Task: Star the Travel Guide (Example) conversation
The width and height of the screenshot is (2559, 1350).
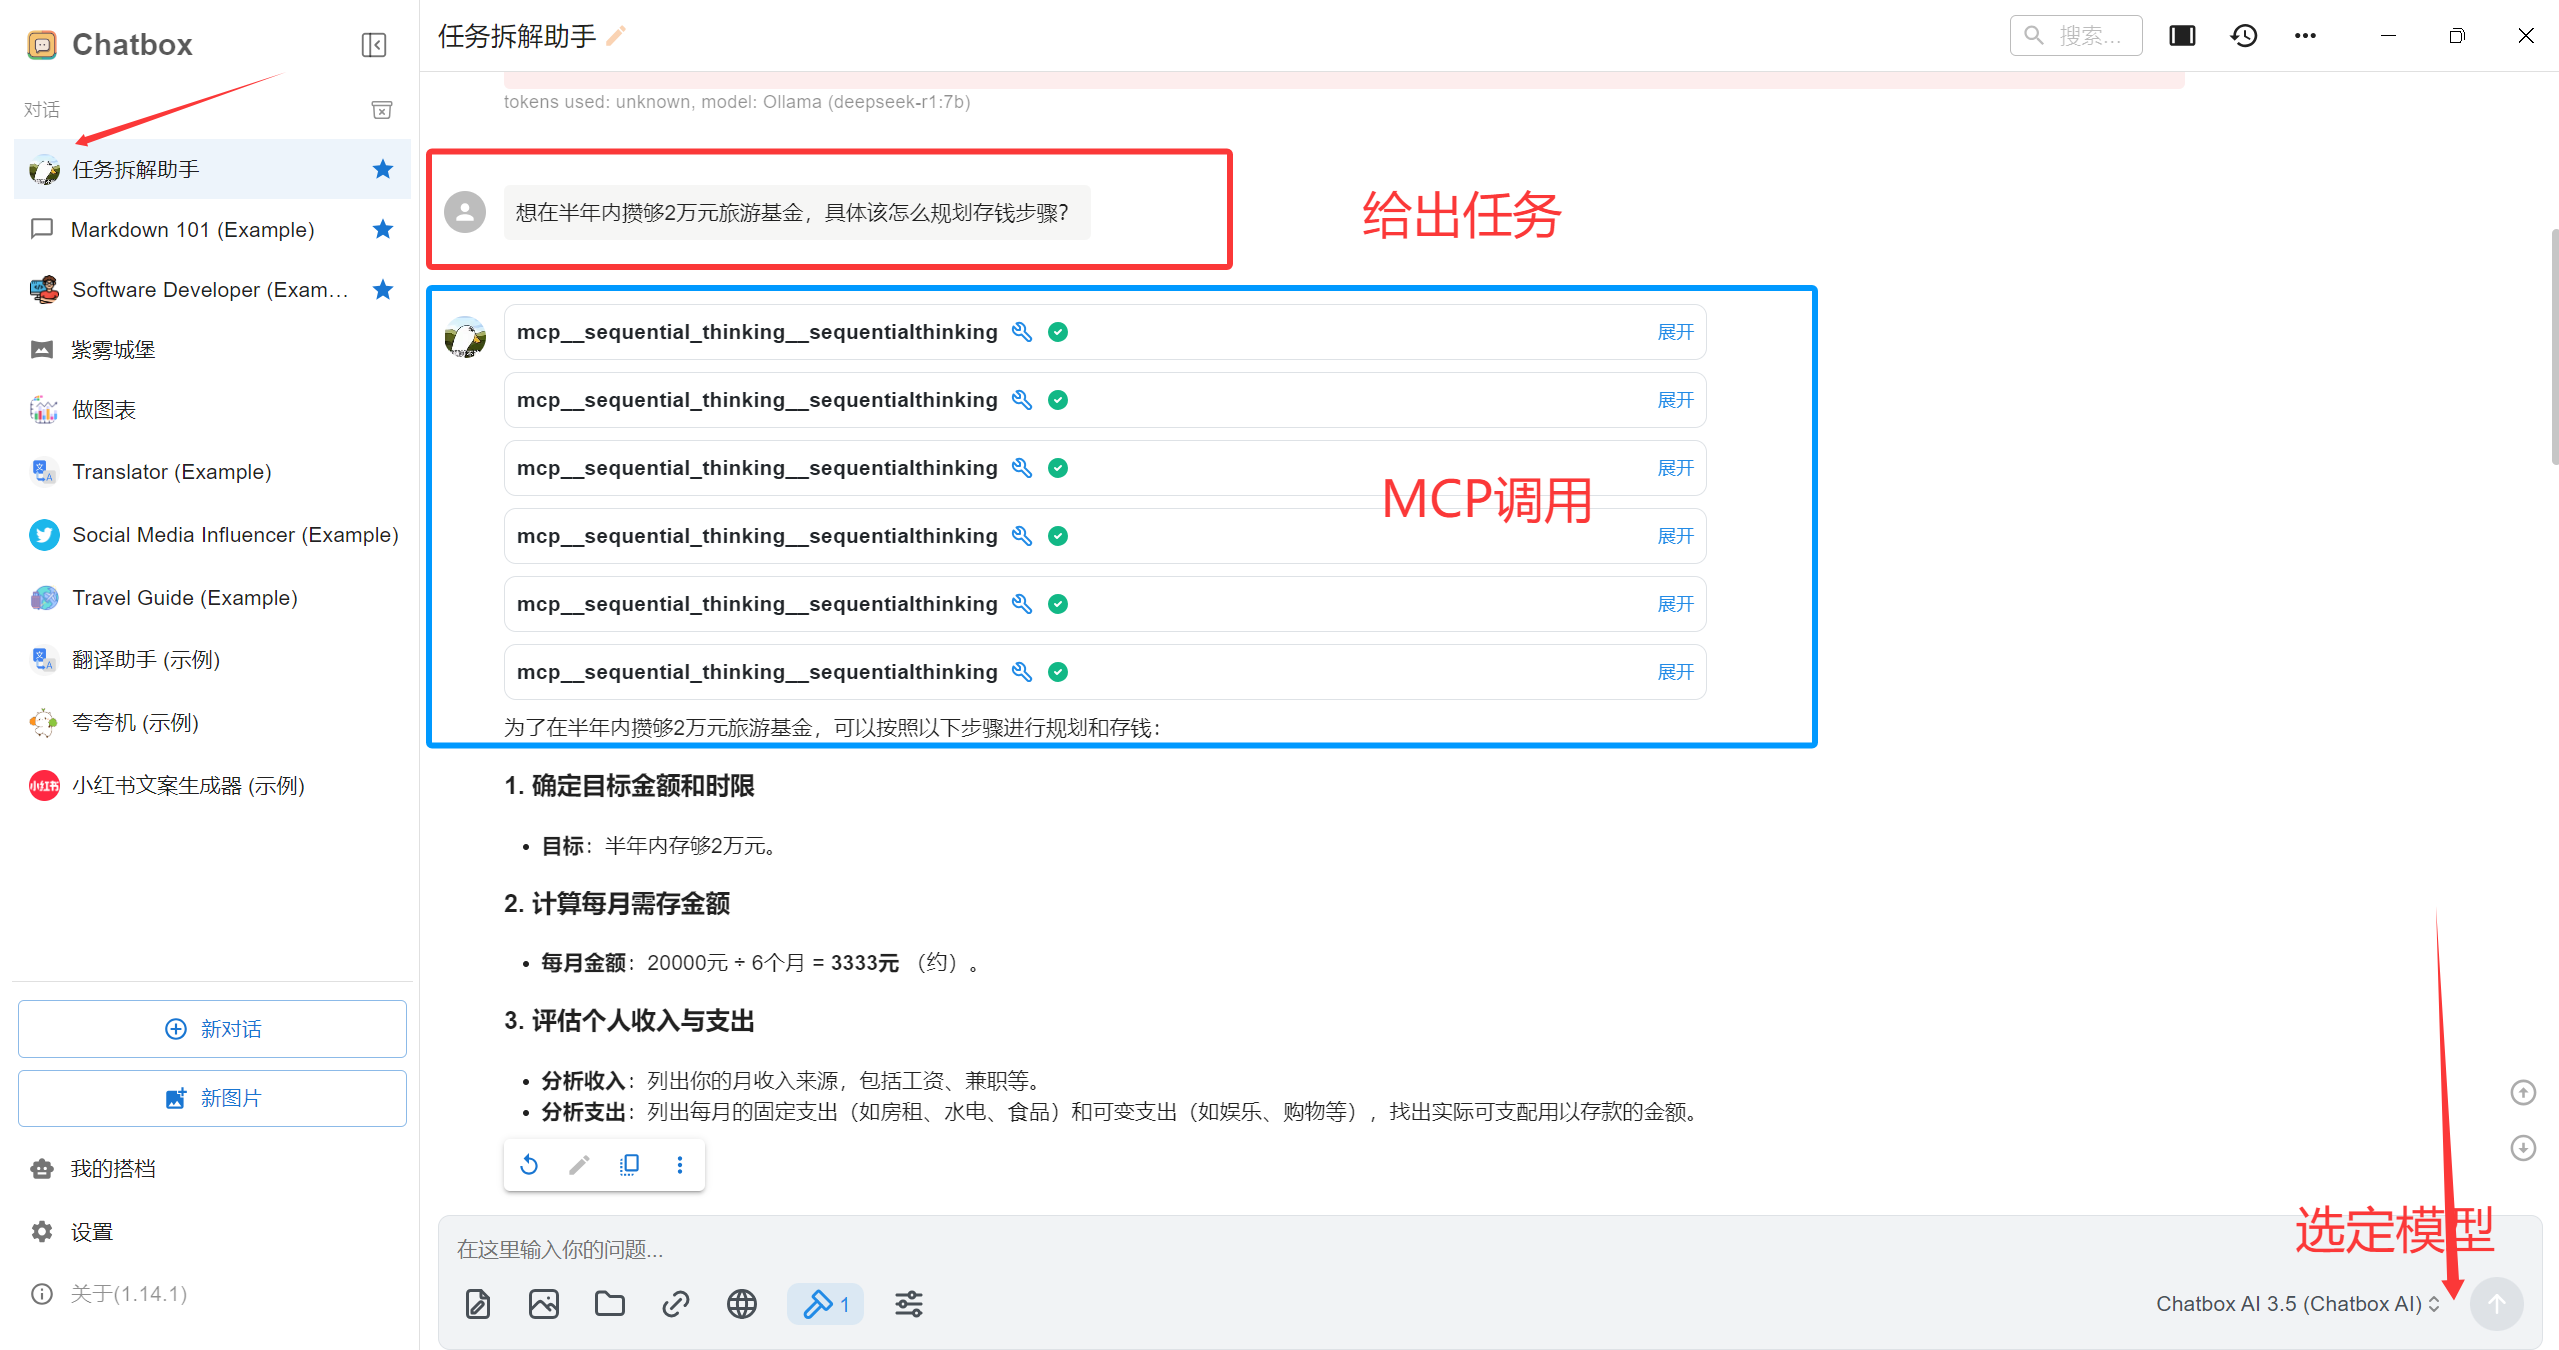Action: 382,597
